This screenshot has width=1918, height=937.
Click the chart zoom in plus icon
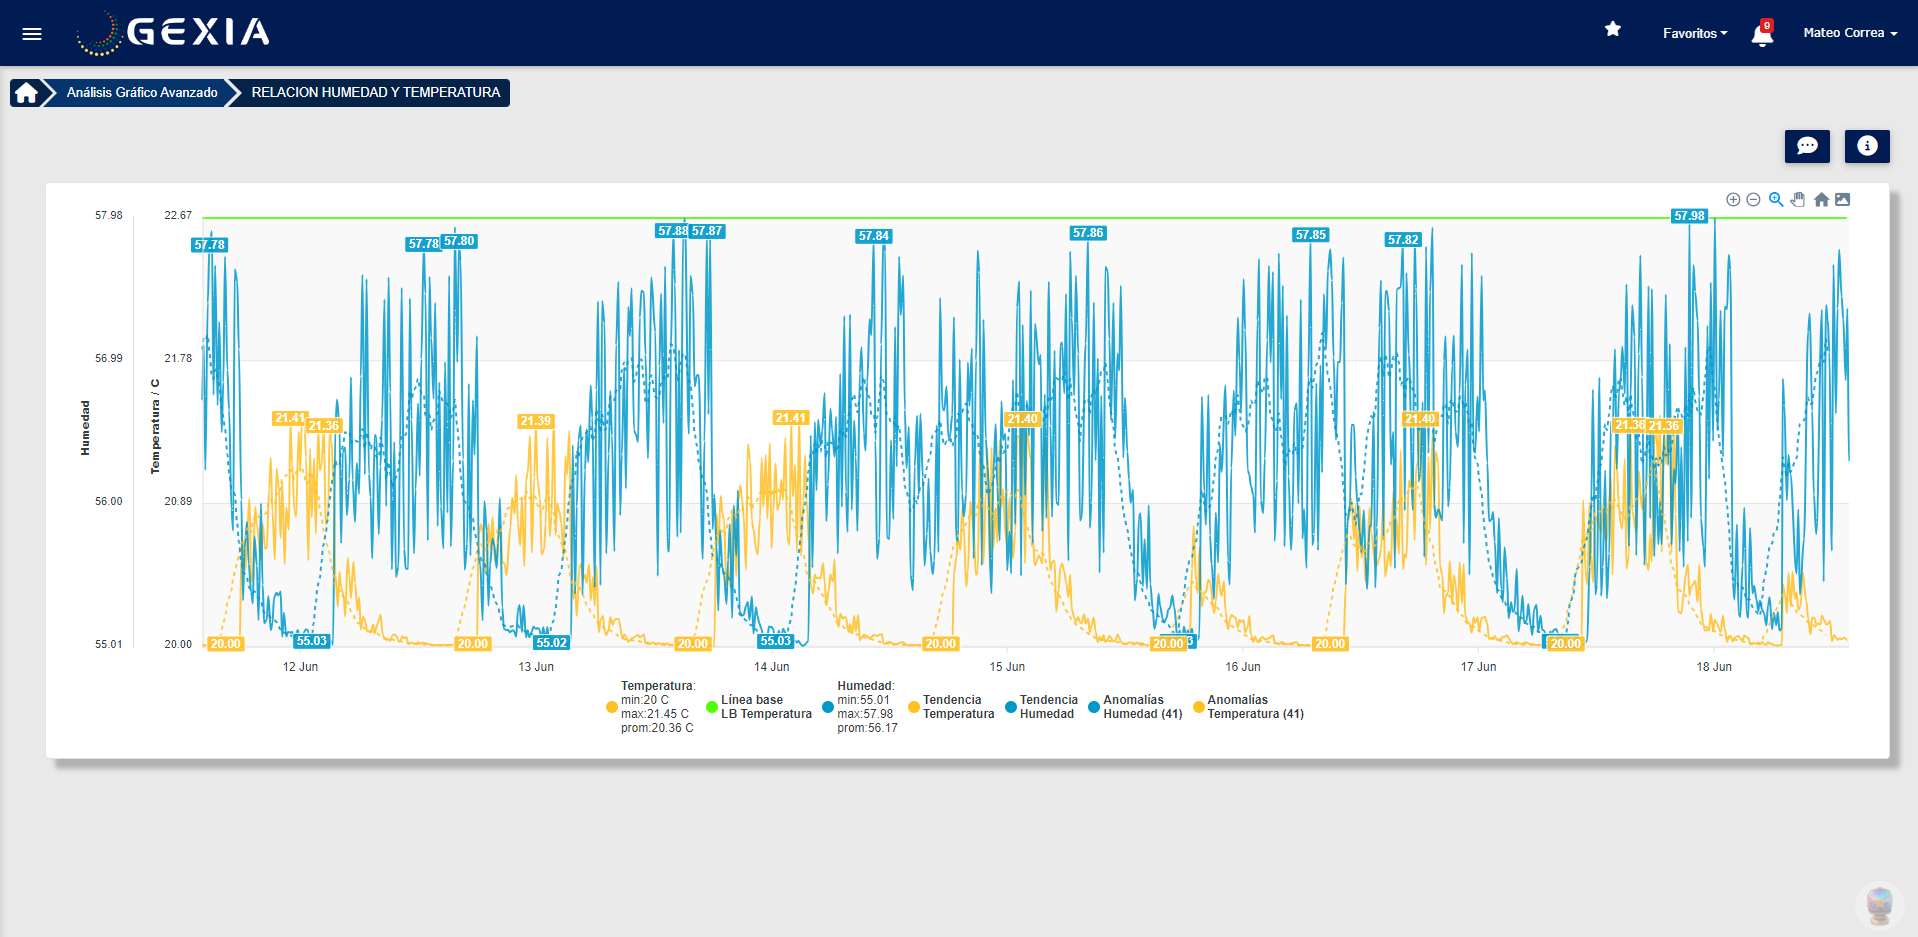pos(1733,200)
